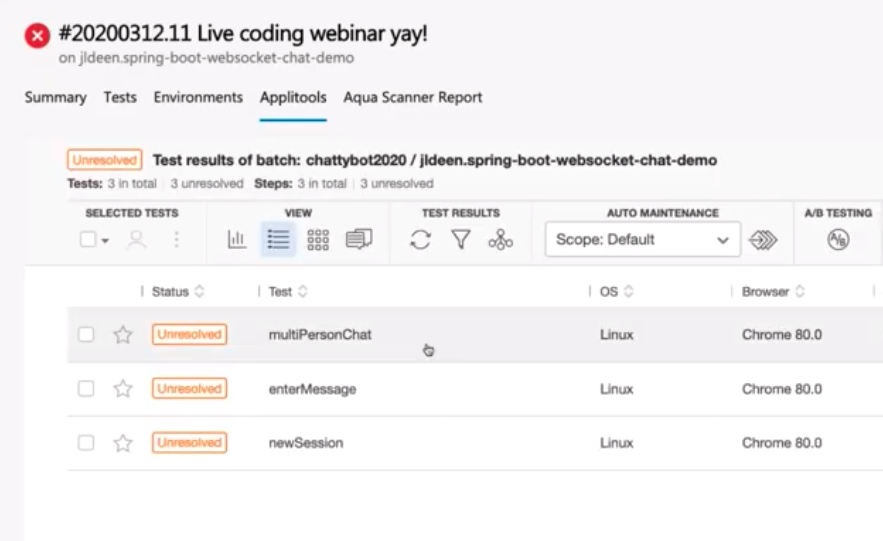Check the multiPersonChat row checkbox
The width and height of the screenshot is (883, 541).
[86, 335]
